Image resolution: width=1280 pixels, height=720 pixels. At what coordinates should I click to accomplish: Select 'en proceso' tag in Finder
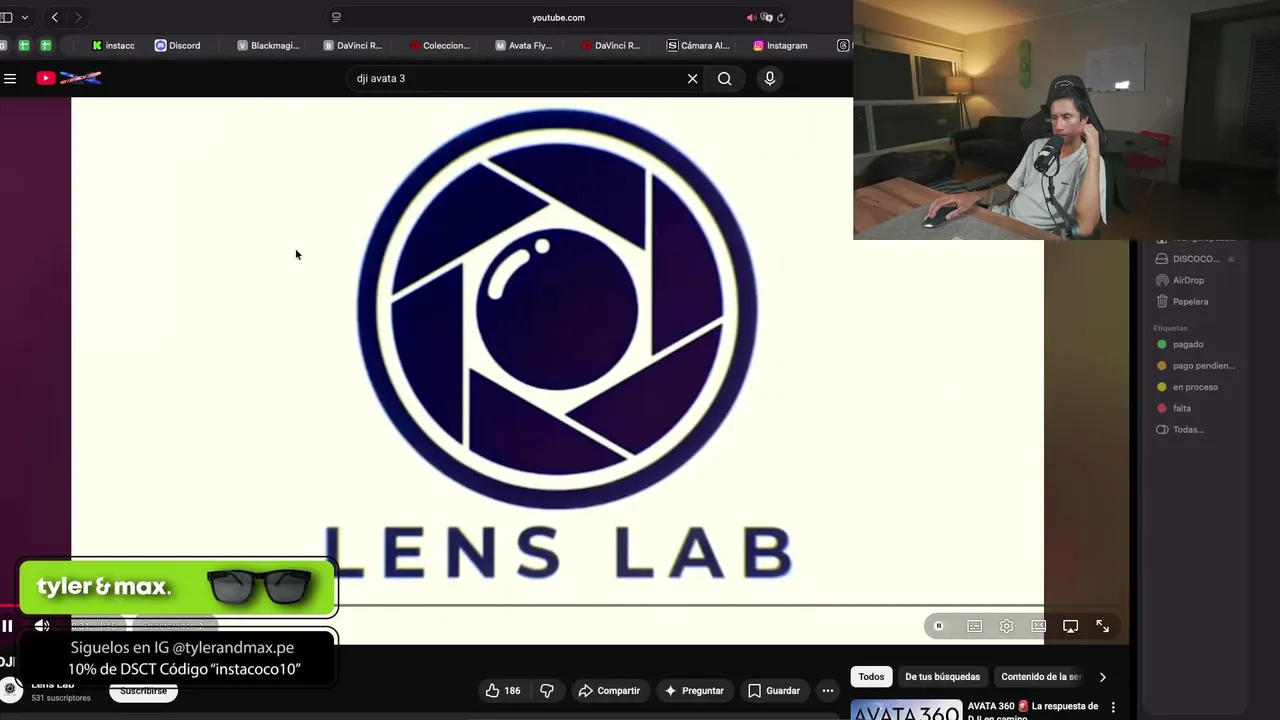pos(1187,387)
